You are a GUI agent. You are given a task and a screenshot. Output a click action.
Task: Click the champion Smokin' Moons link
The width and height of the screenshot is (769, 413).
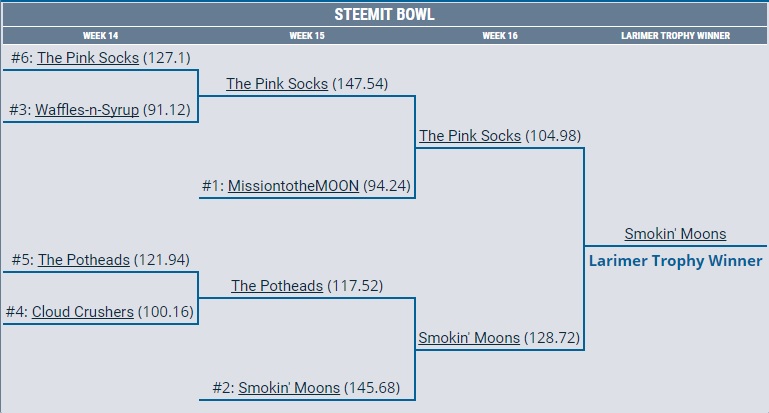(x=675, y=234)
